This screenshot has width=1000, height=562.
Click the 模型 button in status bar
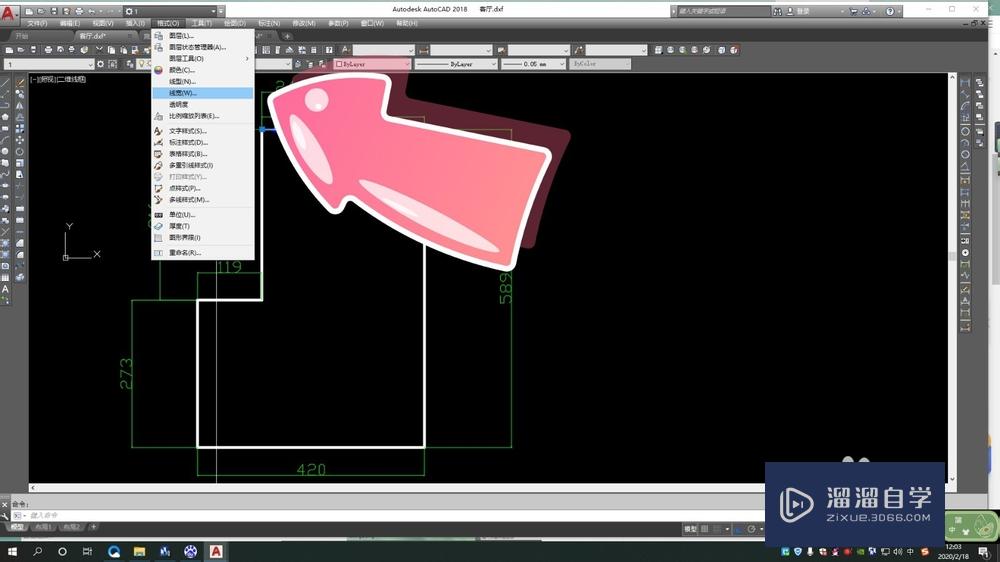click(691, 529)
